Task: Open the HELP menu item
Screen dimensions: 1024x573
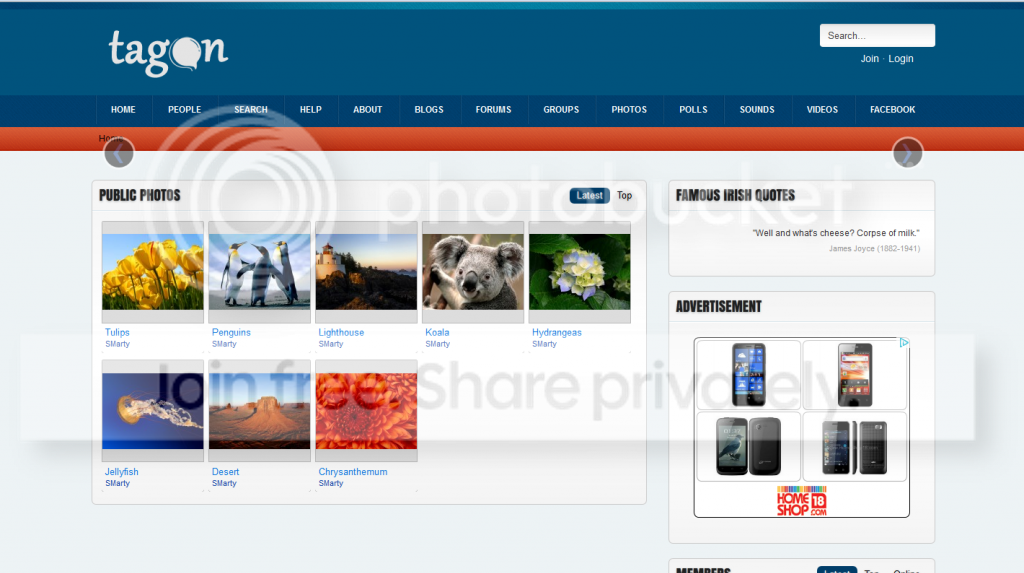Action: (x=310, y=110)
